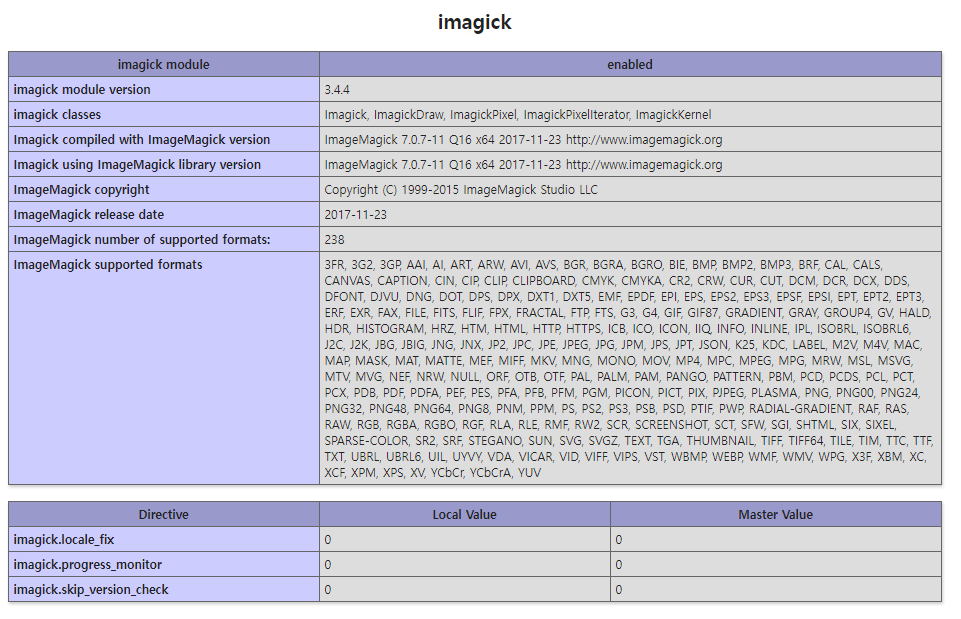Click the "Local Value" column header

pos(465,515)
